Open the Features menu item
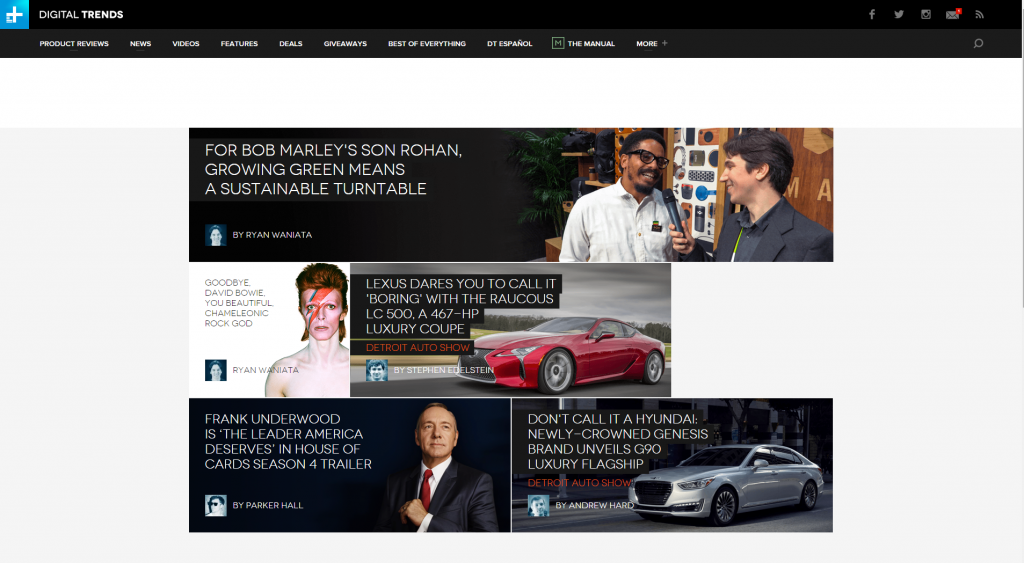The image size is (1024, 563). [x=239, y=44]
